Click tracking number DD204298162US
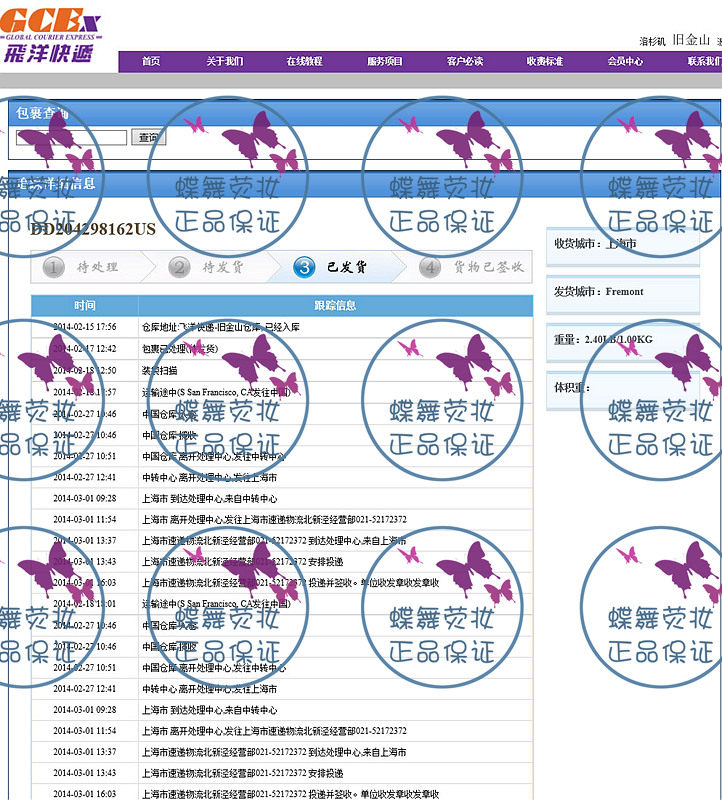722x800 pixels. (93, 229)
